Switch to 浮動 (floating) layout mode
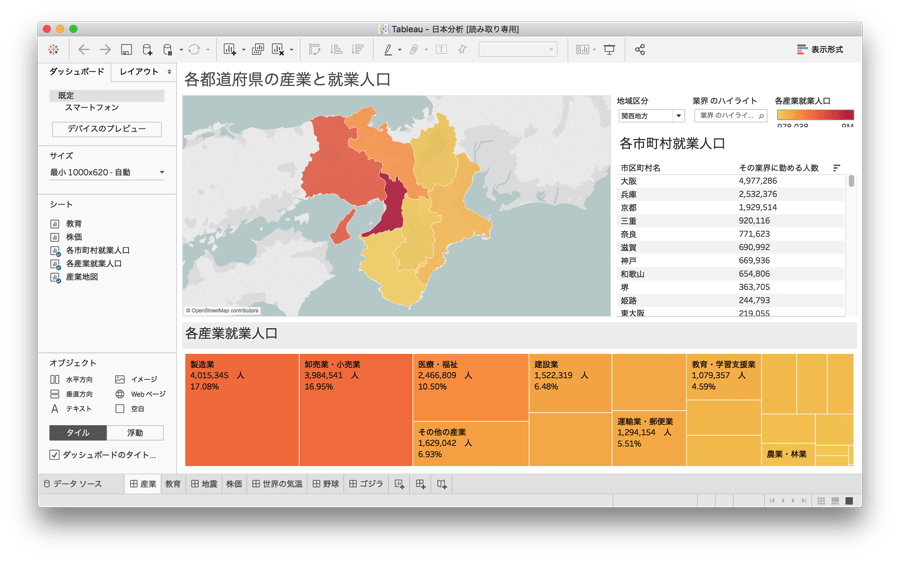900x561 pixels. (135, 433)
